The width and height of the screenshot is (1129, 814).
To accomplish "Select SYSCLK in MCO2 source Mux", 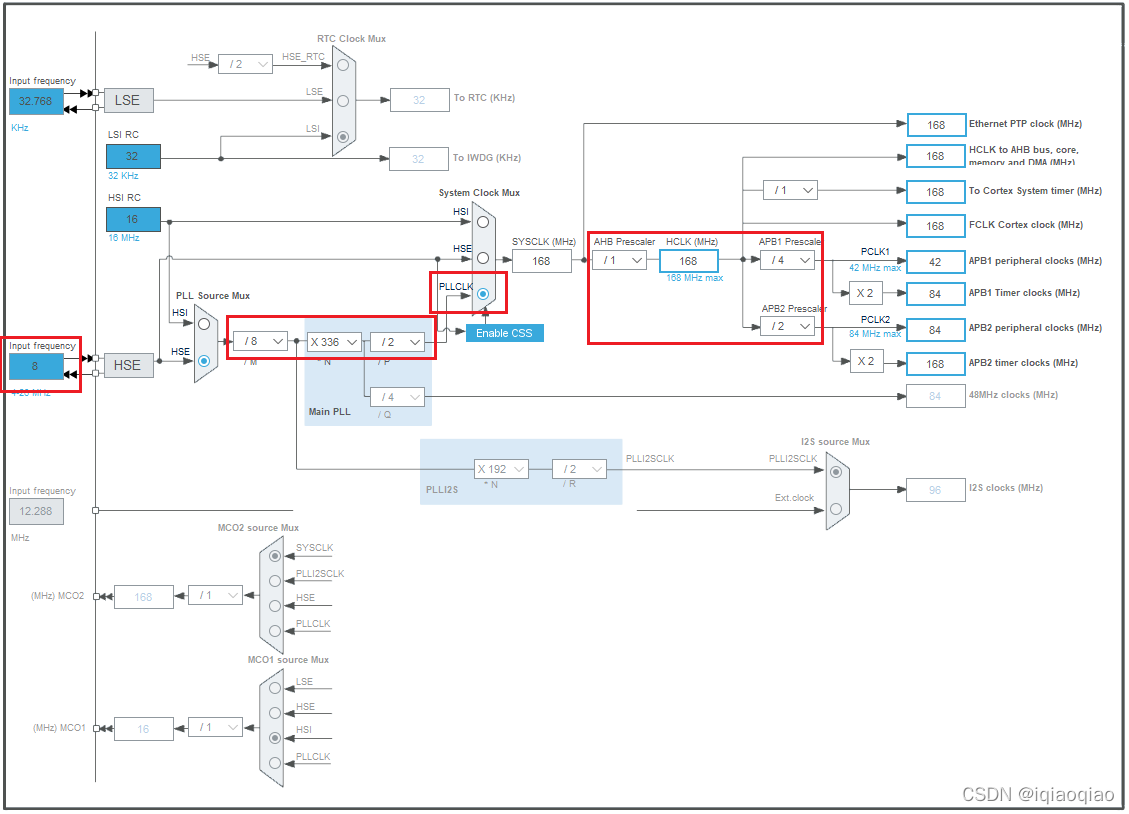I will coord(275,556).
